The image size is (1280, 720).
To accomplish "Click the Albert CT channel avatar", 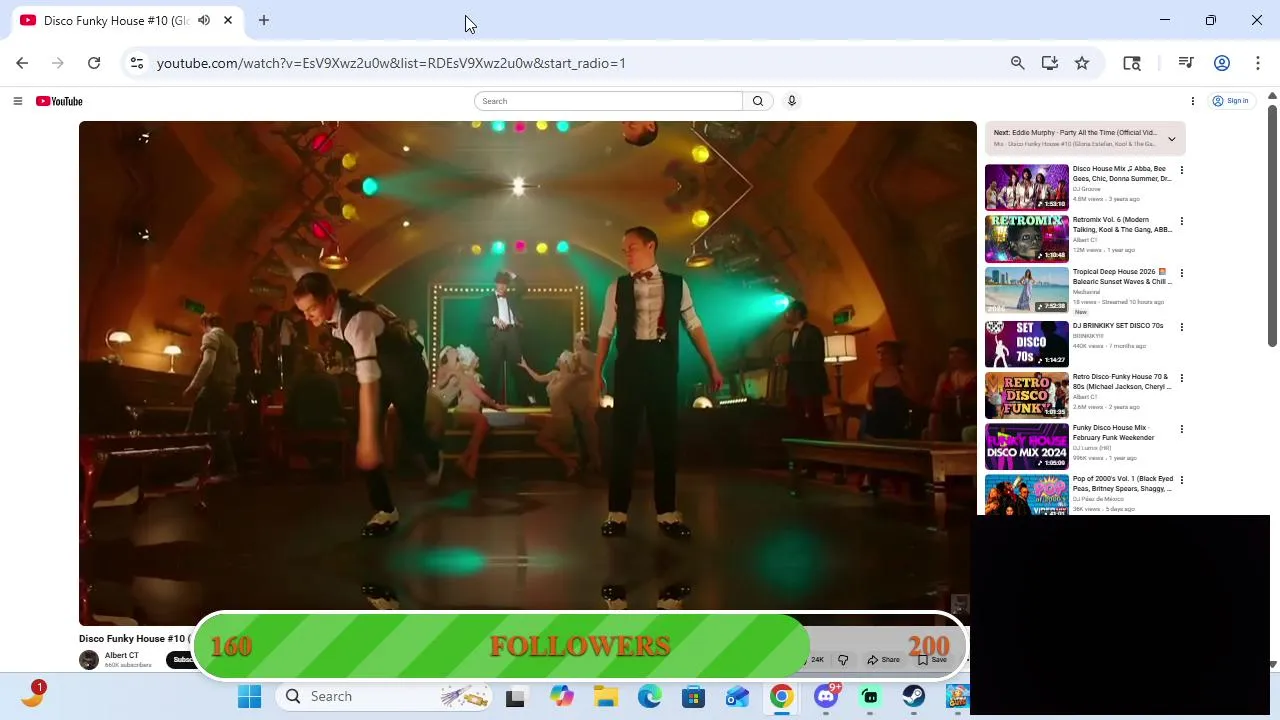I will tap(89, 660).
